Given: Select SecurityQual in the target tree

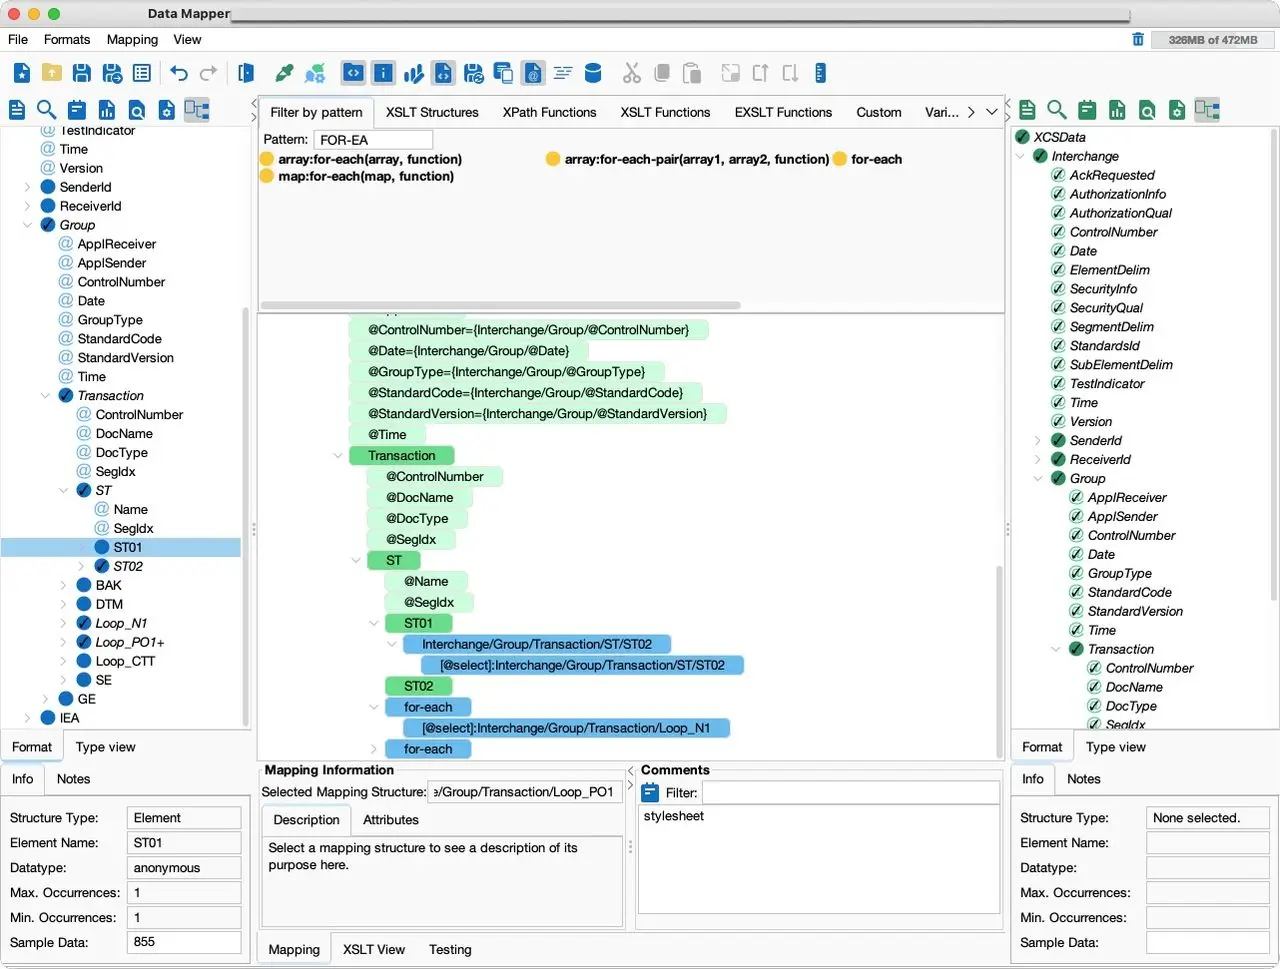Looking at the screenshot, I should (x=1106, y=308).
